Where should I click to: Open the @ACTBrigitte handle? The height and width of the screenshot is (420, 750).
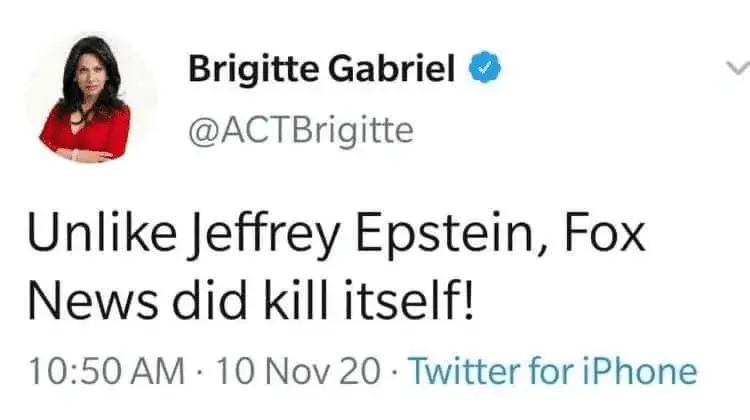tap(300, 130)
